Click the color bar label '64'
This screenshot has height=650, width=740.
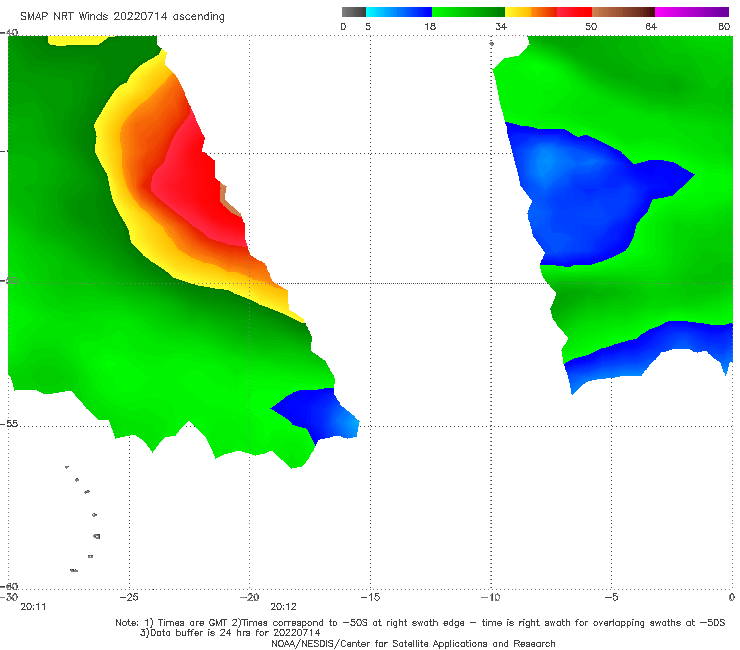pyautogui.click(x=651, y=27)
